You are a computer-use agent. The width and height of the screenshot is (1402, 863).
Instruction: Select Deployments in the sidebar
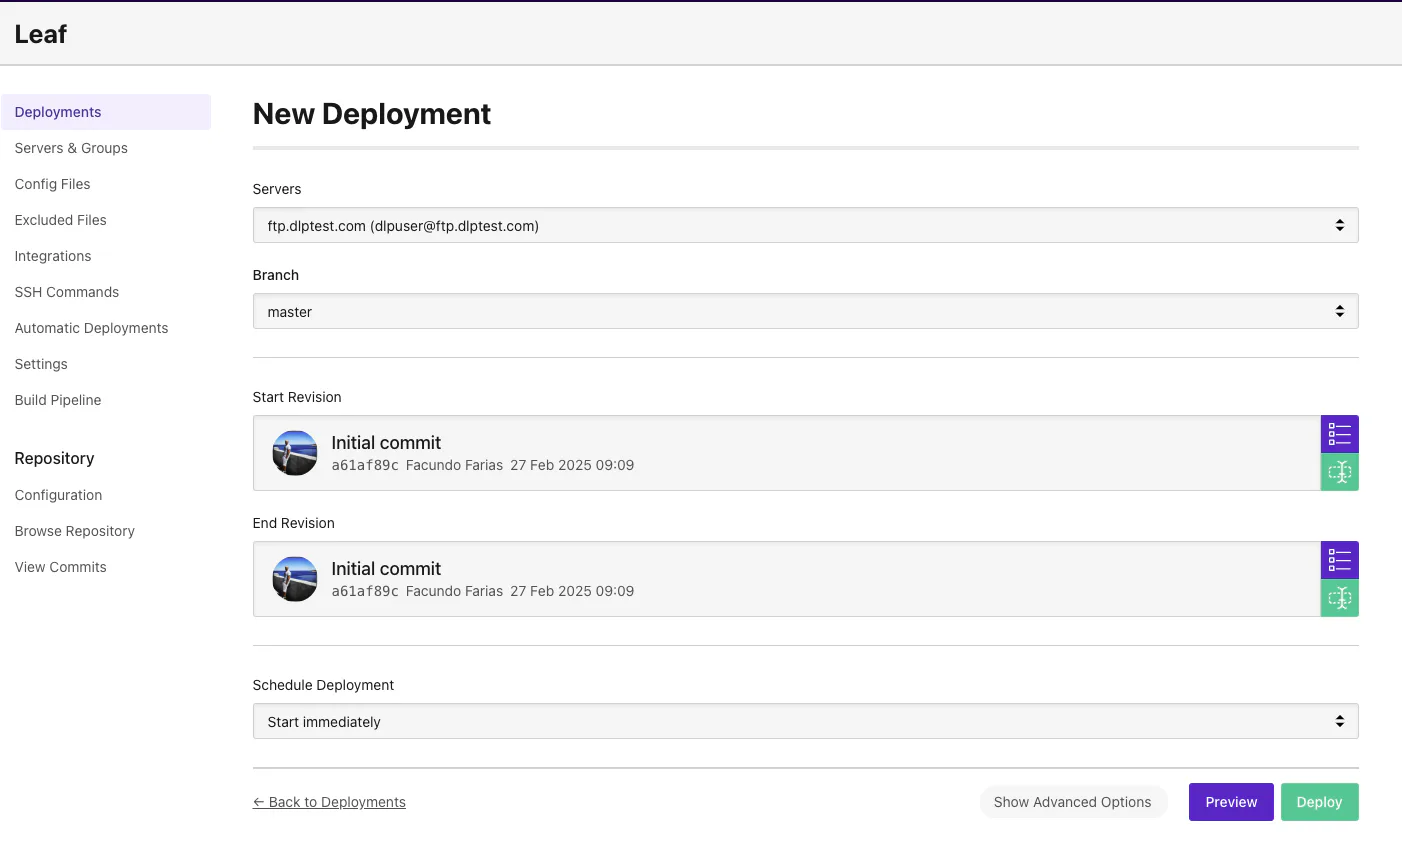(106, 112)
